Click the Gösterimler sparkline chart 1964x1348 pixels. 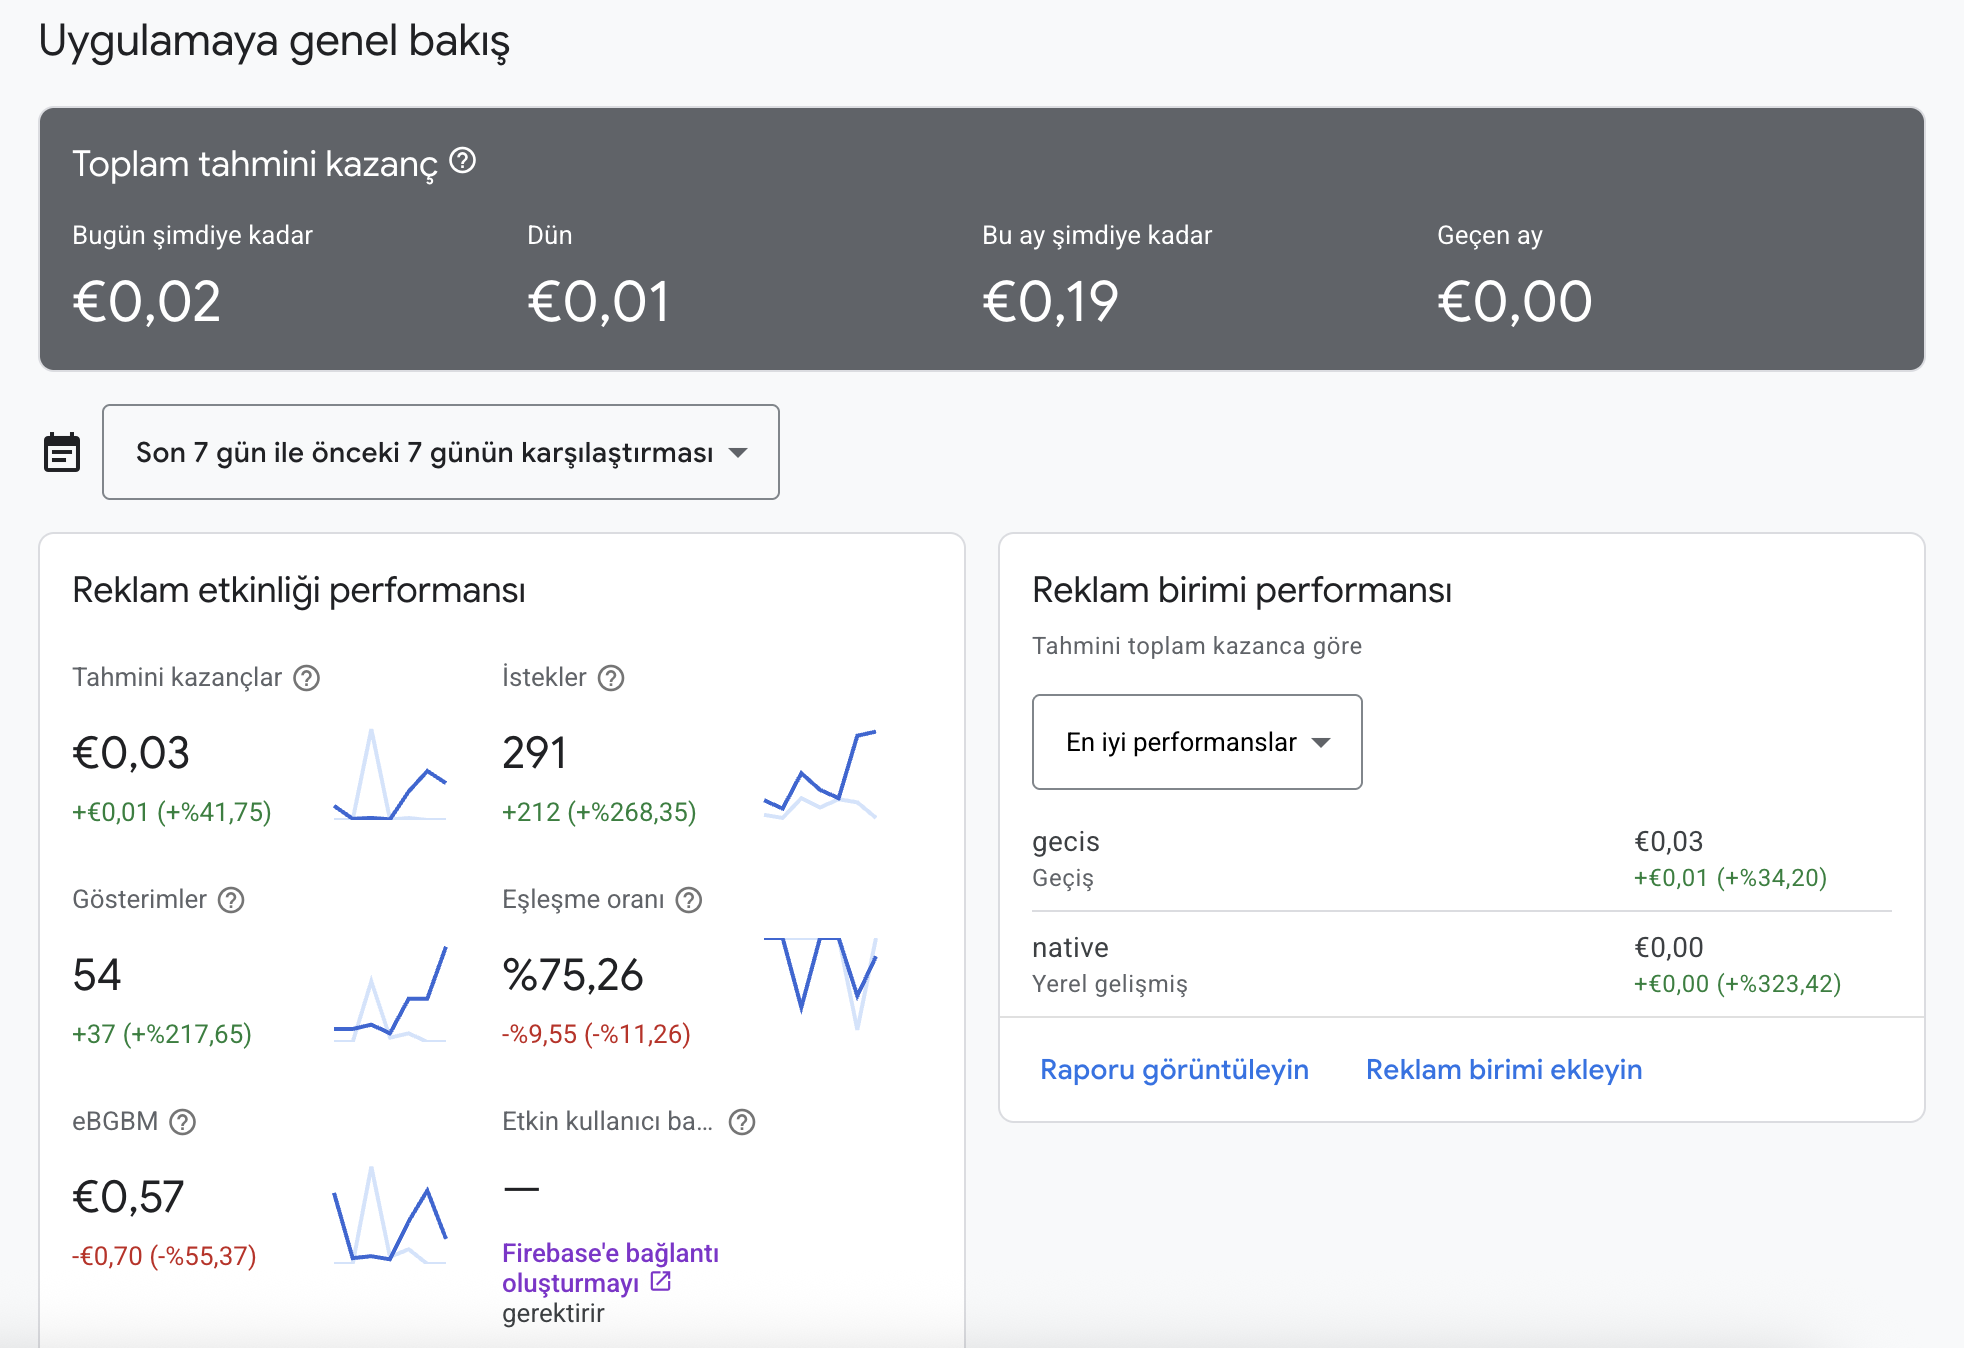[x=390, y=993]
